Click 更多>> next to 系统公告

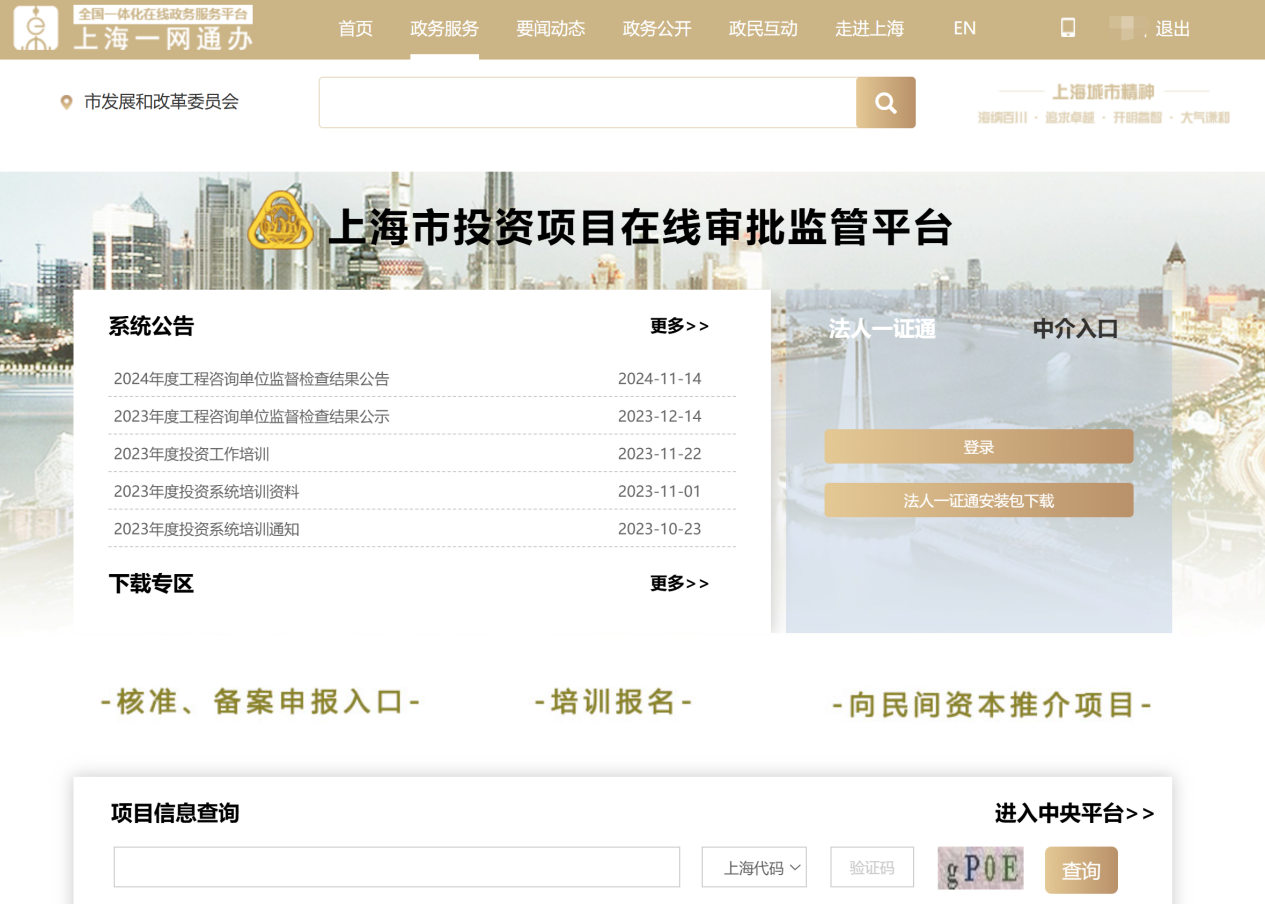[x=679, y=326]
